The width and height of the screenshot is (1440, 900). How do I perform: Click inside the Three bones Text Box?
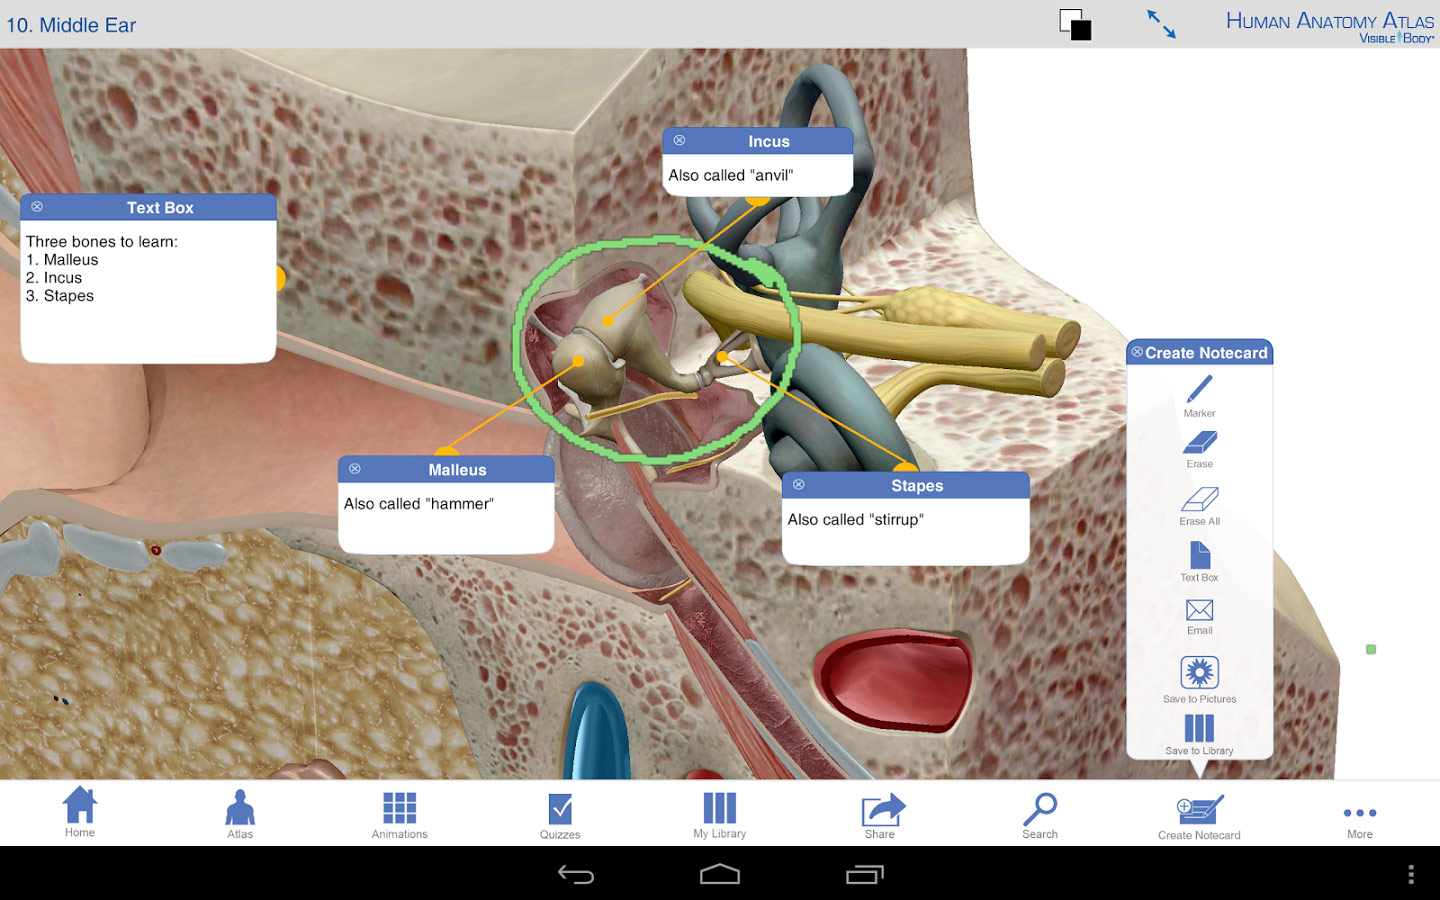148,291
